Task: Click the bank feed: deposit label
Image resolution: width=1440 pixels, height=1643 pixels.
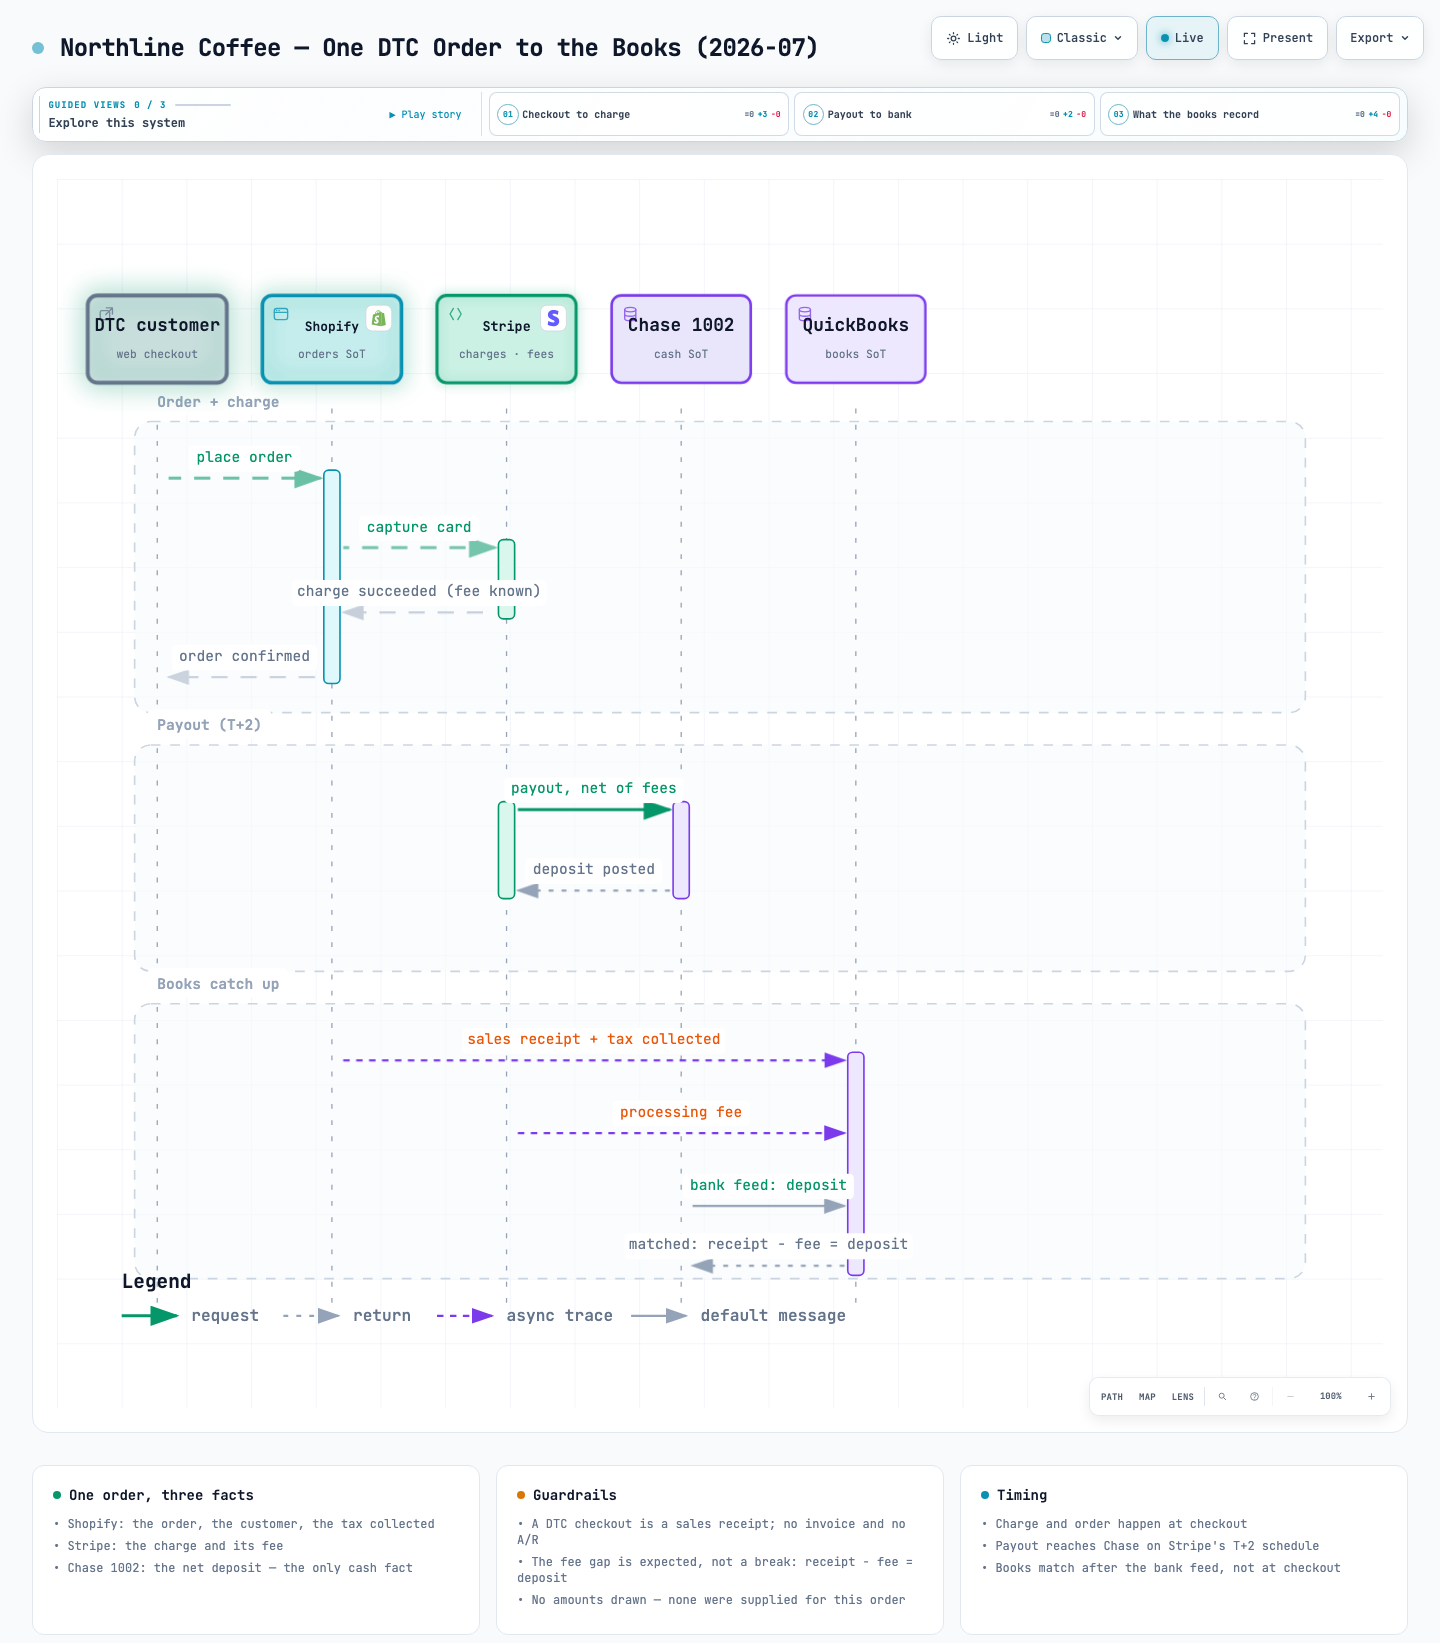Action: [768, 1185]
